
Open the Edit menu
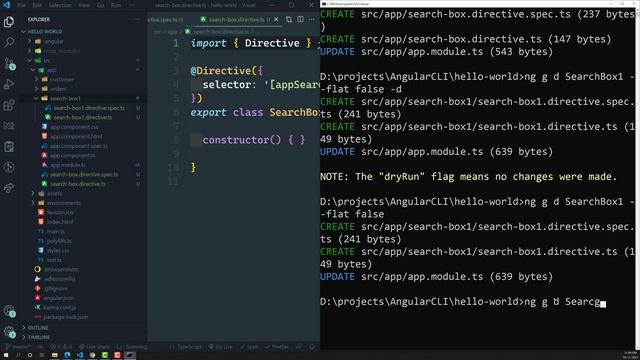[x=37, y=5]
